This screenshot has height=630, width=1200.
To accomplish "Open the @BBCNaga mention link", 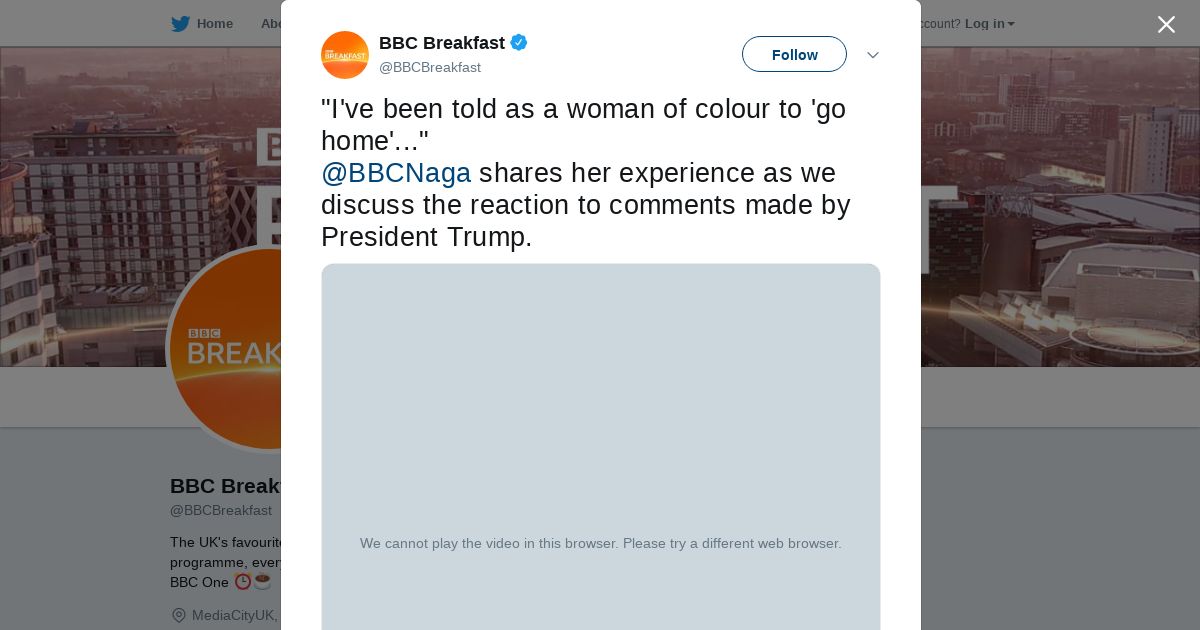I will click(x=396, y=173).
